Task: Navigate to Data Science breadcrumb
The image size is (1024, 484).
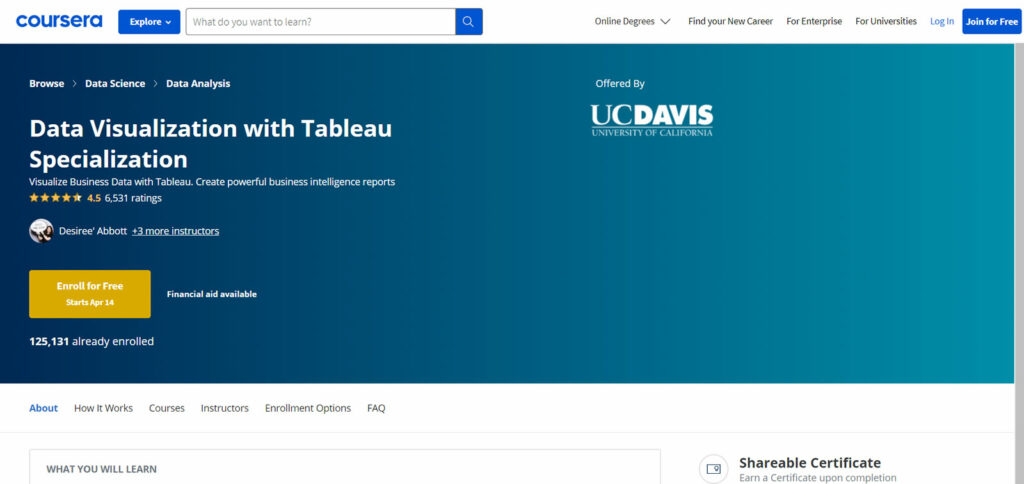Action: 115,84
